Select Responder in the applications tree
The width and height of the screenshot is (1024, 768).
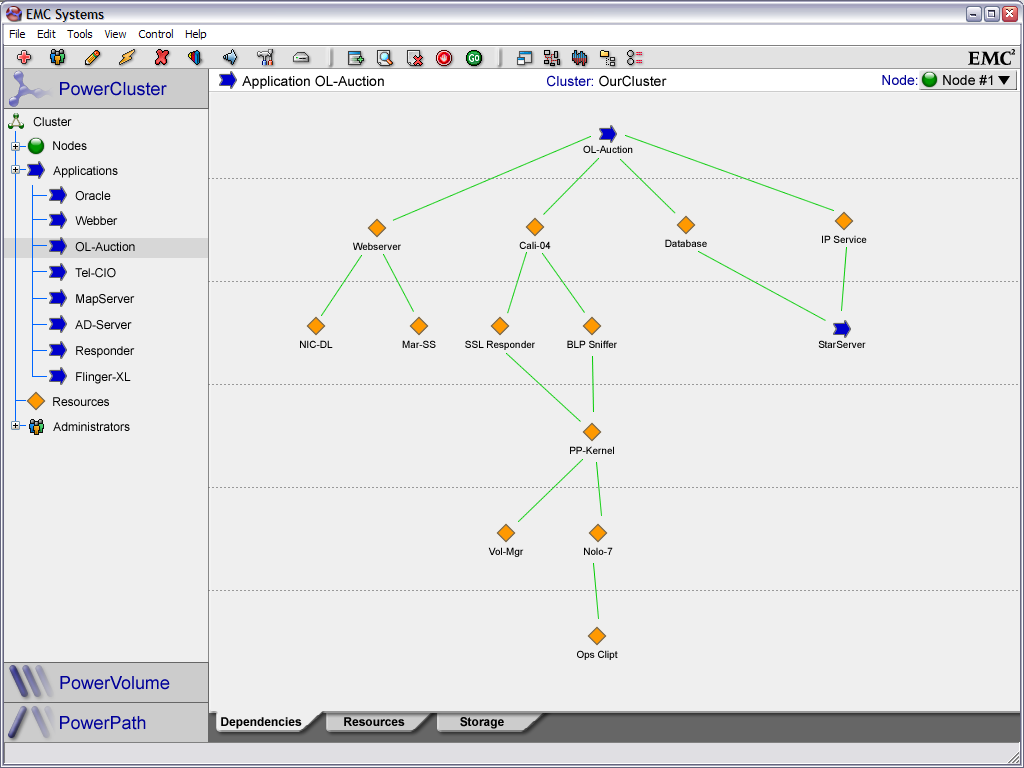(x=104, y=351)
